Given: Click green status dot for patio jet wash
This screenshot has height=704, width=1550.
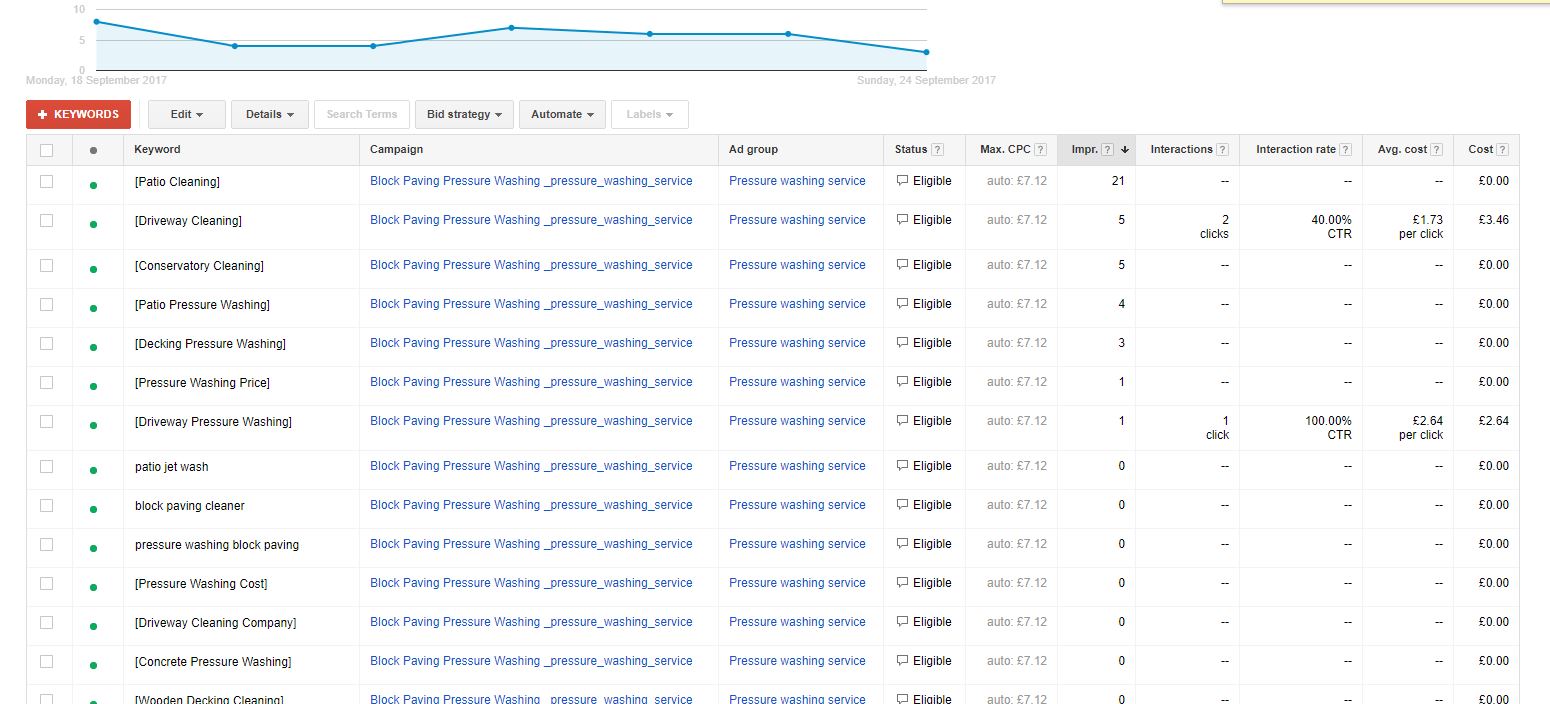Looking at the screenshot, I should pyautogui.click(x=93, y=470).
